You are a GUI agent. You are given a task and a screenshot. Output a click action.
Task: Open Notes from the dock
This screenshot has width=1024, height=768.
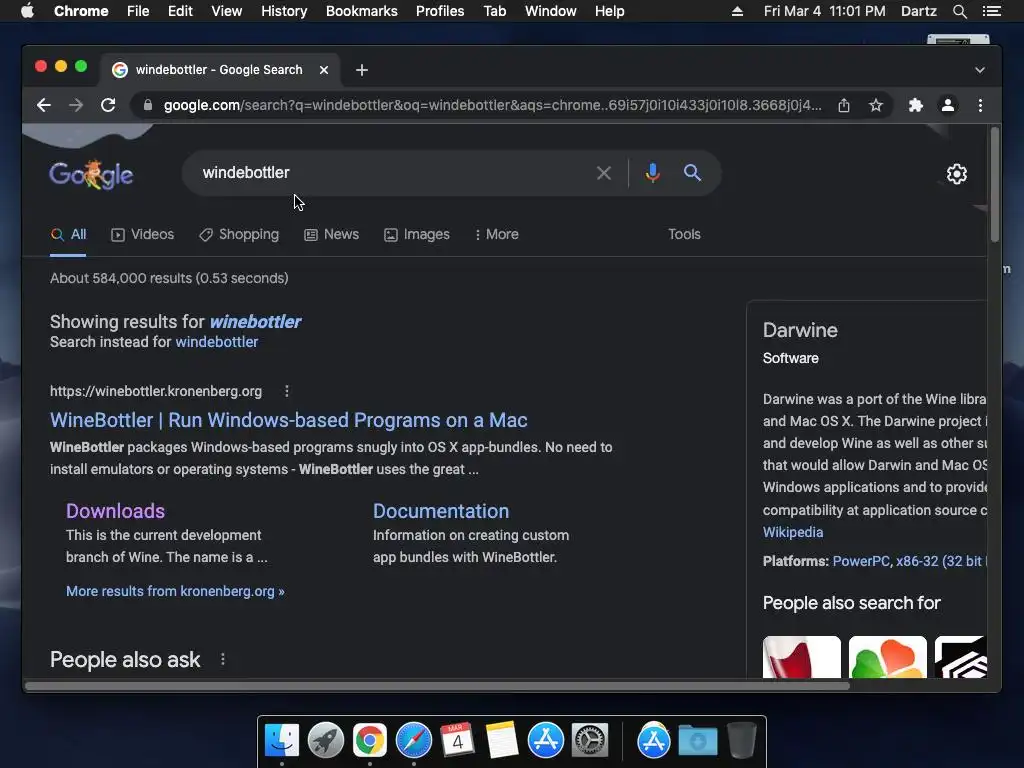click(x=502, y=741)
